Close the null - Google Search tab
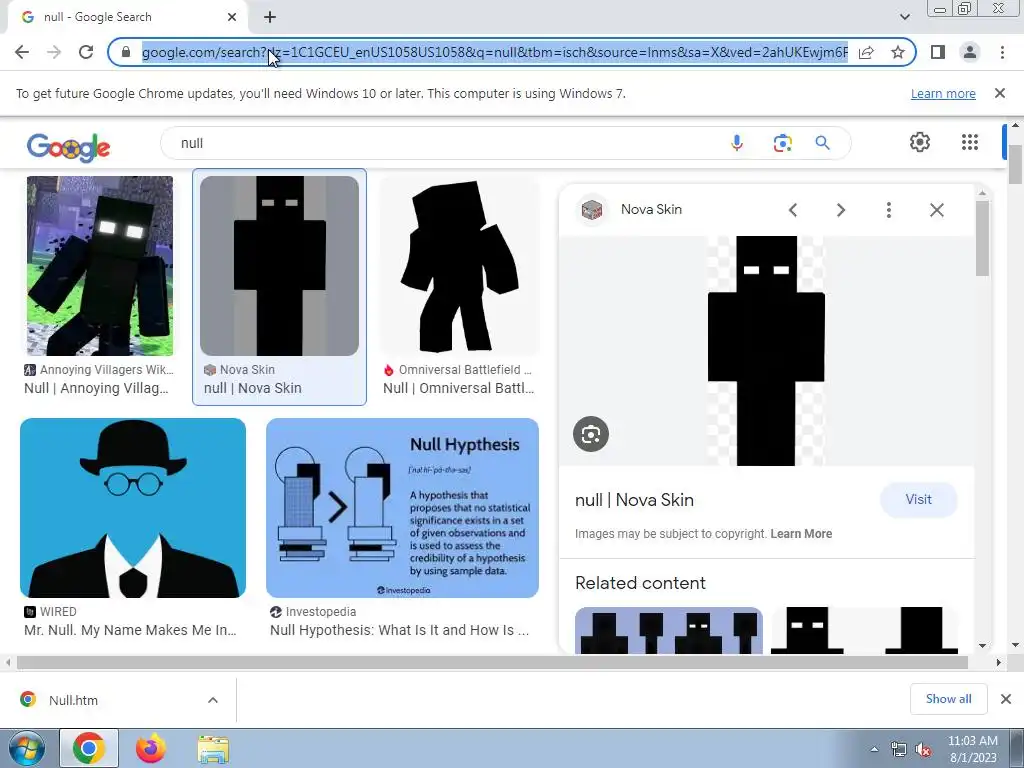Viewport: 1024px width, 768px height. pyautogui.click(x=232, y=17)
